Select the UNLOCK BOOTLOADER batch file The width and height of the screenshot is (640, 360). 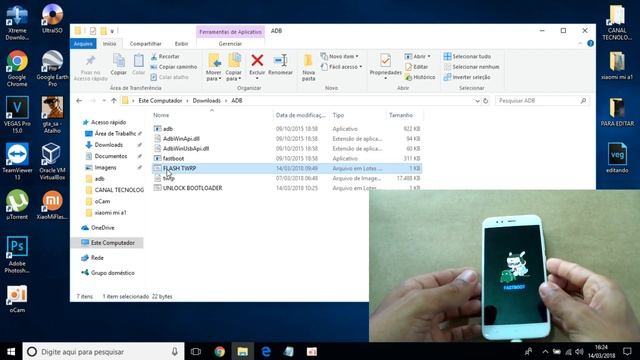(x=192, y=188)
